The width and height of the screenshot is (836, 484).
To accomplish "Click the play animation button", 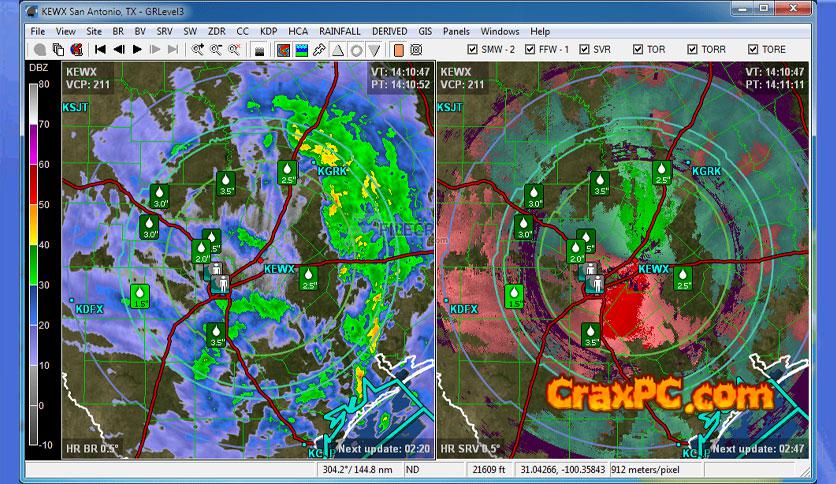I will (x=136, y=49).
